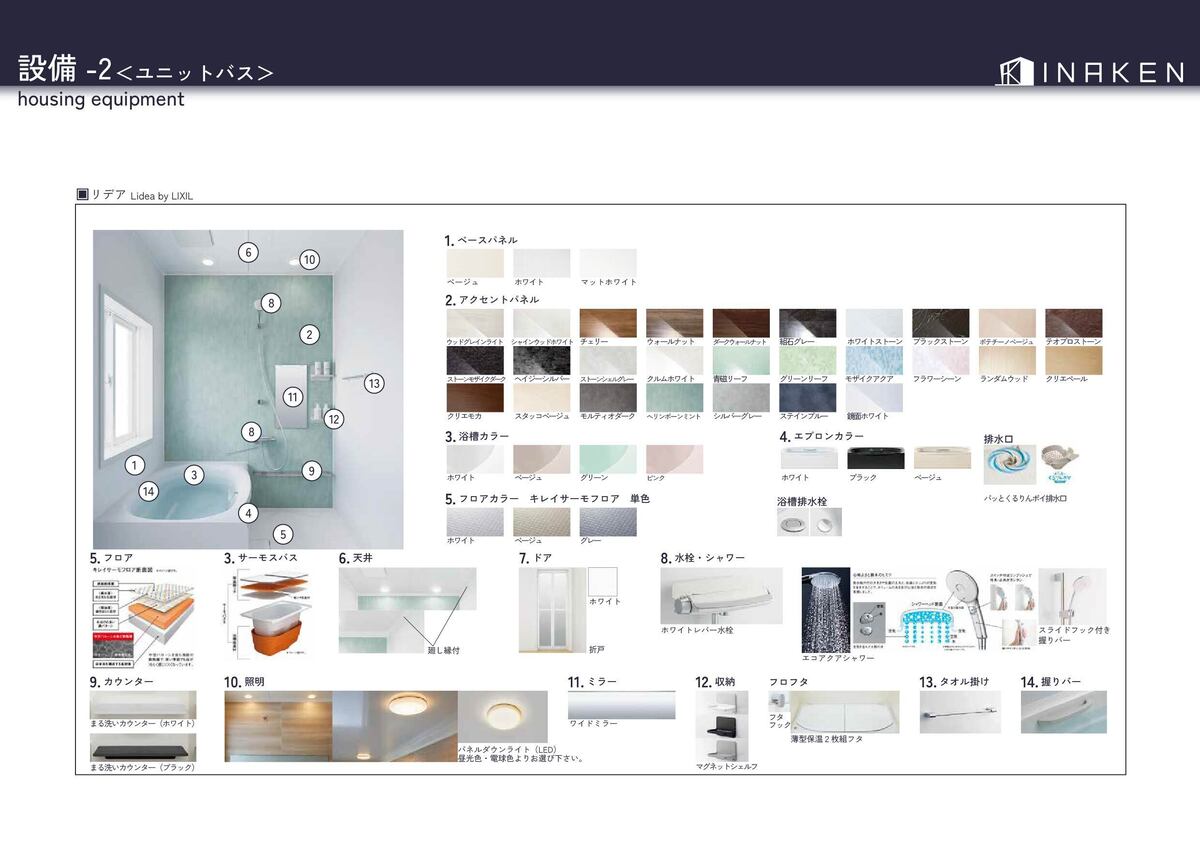Click circled number 2 on the accent wall
Viewport: 1200px width, 849px height.
(x=310, y=335)
